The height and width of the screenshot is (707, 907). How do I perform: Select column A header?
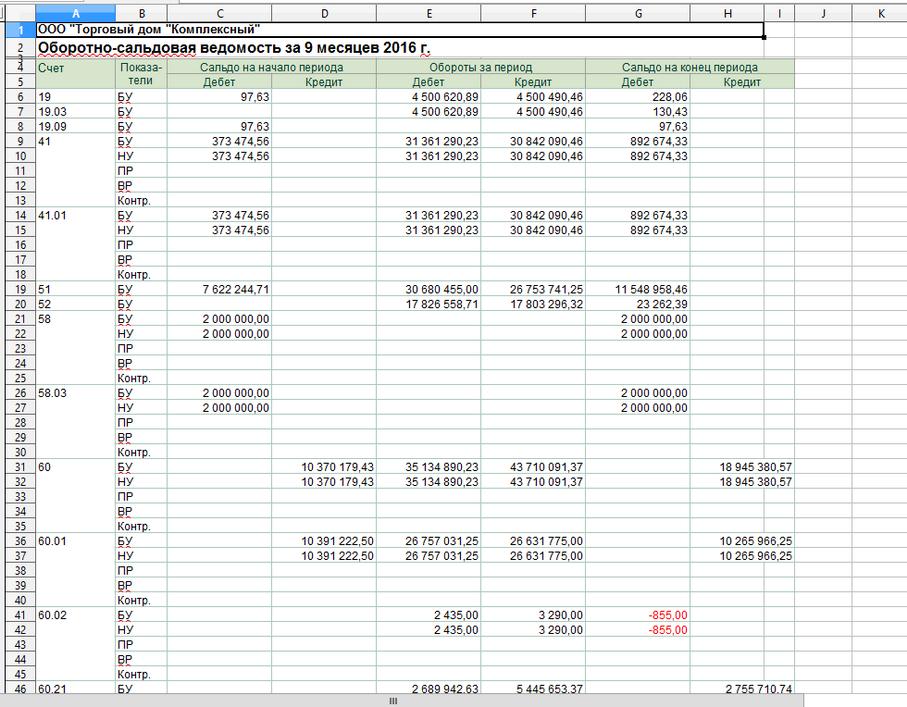tap(75, 13)
